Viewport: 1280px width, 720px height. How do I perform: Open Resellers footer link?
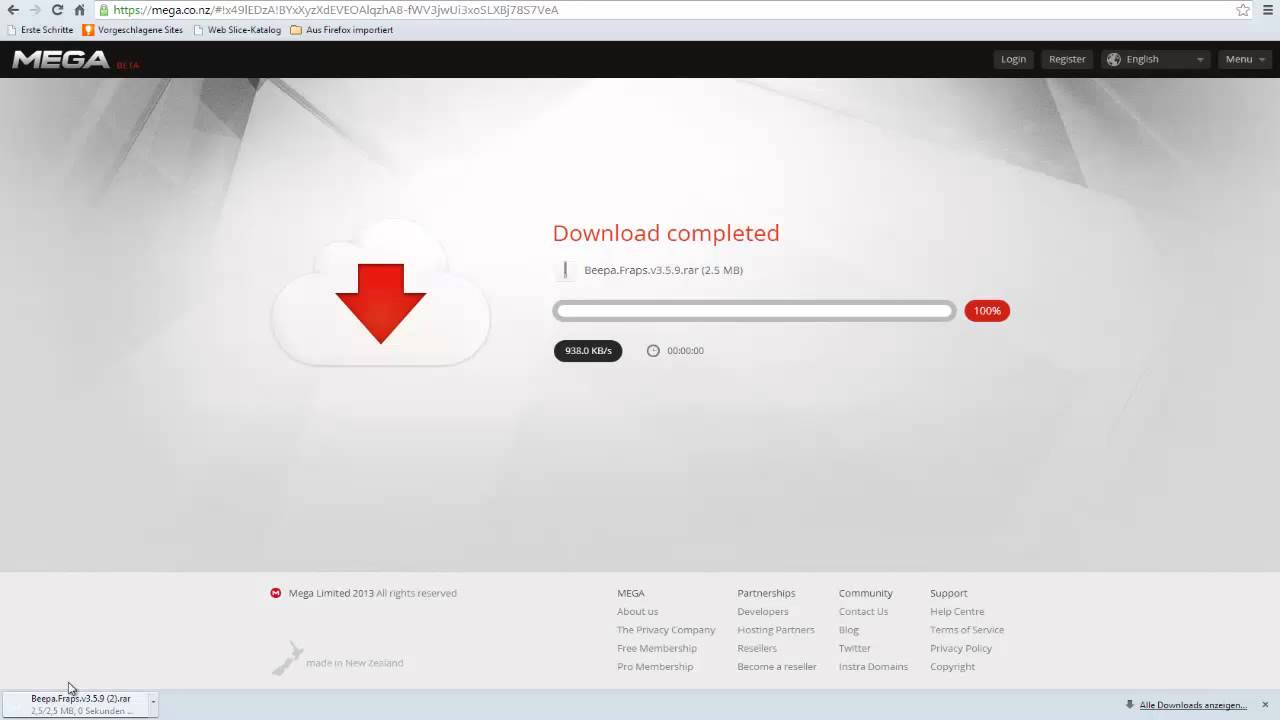pos(757,648)
